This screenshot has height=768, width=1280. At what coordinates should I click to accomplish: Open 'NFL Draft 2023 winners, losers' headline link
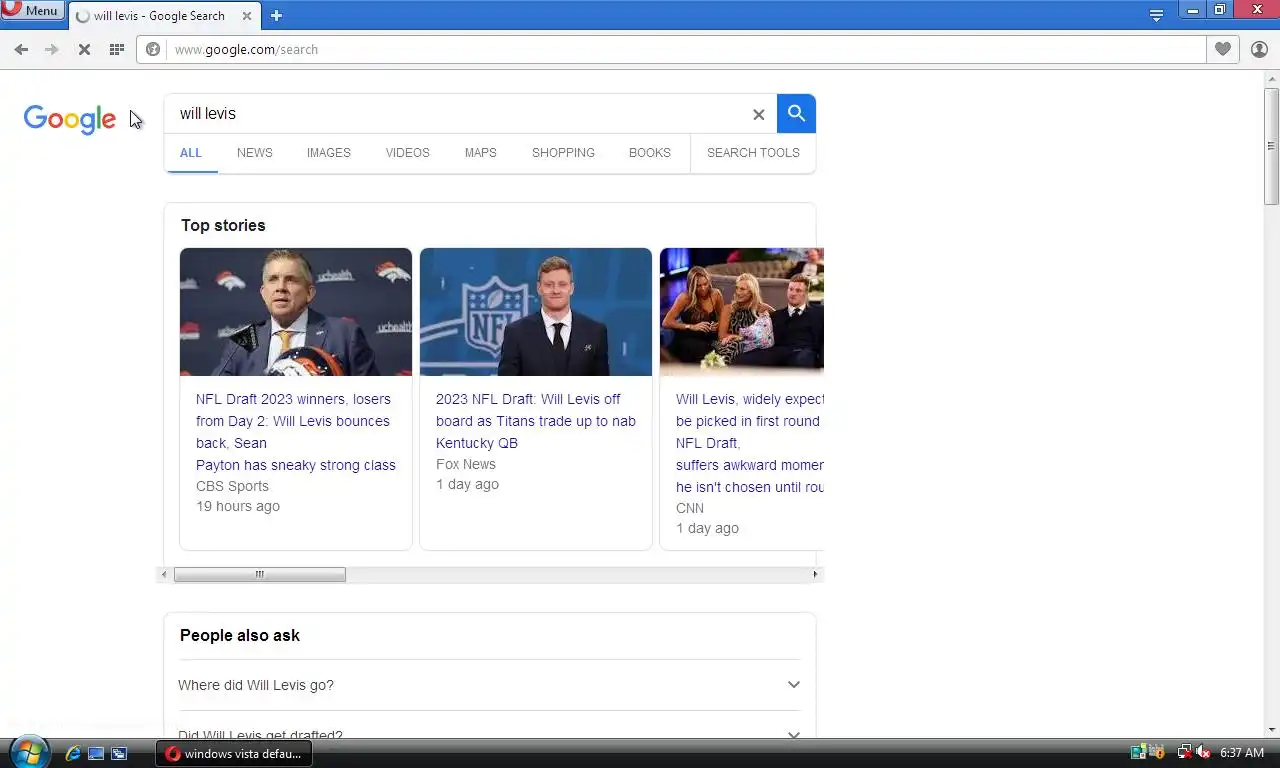(x=296, y=432)
